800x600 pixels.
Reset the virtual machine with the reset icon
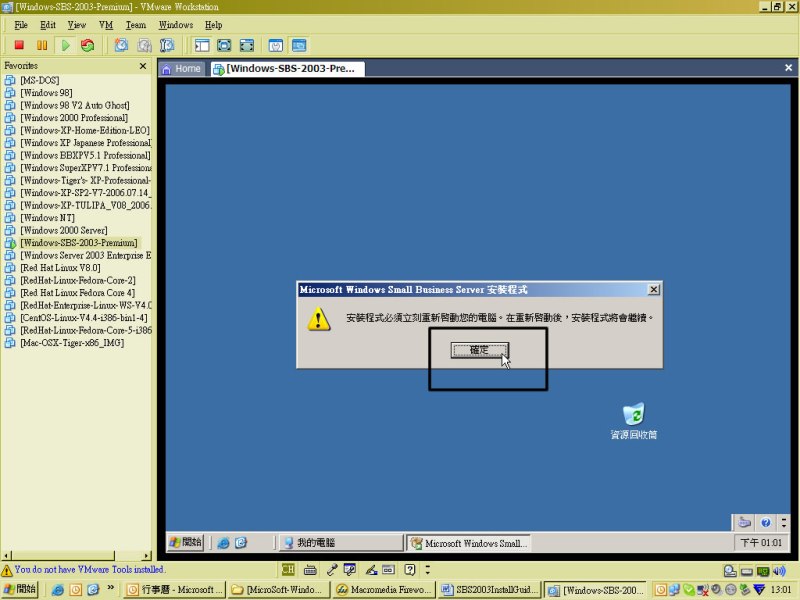point(88,45)
